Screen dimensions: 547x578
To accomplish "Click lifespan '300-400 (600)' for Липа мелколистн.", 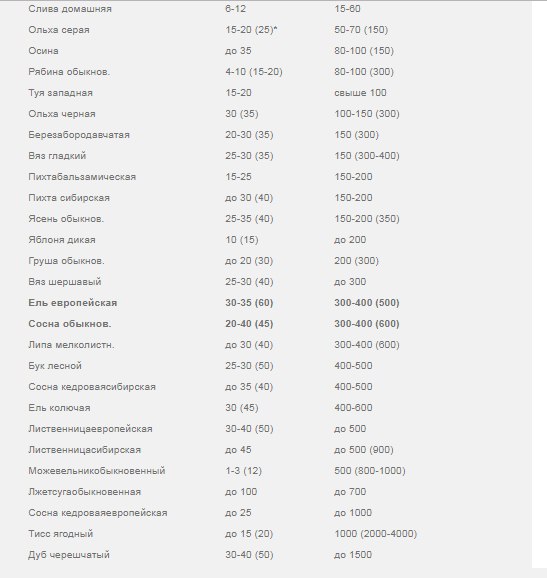I will point(367,345).
